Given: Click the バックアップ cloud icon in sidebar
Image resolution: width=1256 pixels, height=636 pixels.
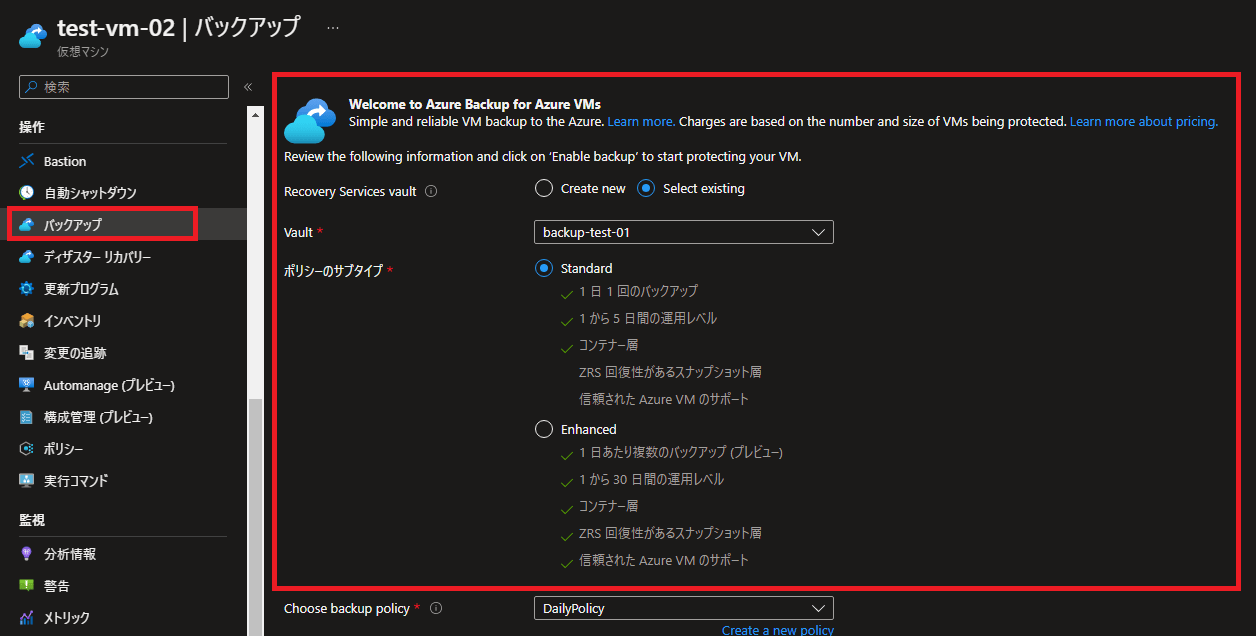Looking at the screenshot, I should (x=27, y=225).
